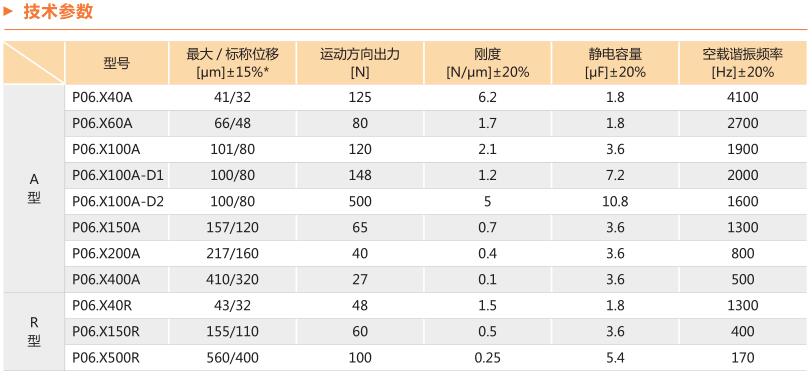Click model P06.X100A-D1
The width and height of the screenshot is (812, 378).
(x=118, y=176)
